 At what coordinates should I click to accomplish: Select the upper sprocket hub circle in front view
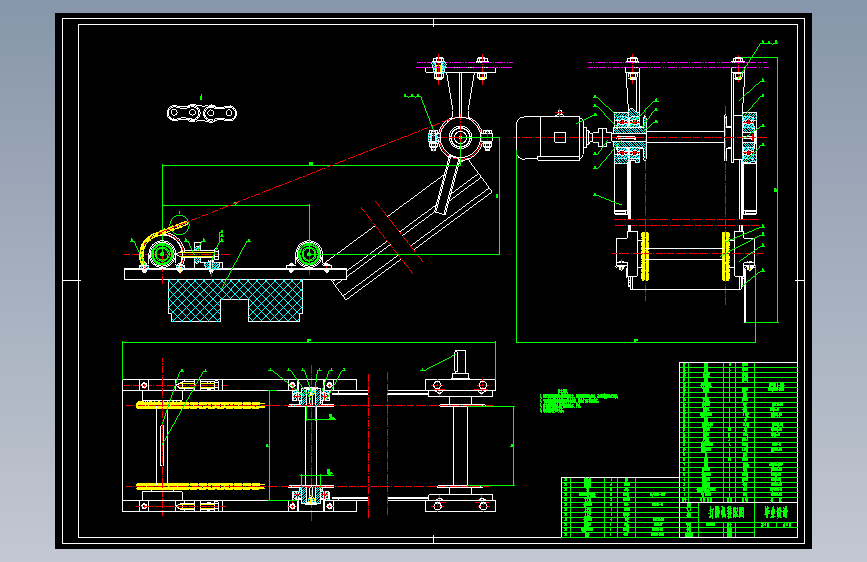[460, 137]
